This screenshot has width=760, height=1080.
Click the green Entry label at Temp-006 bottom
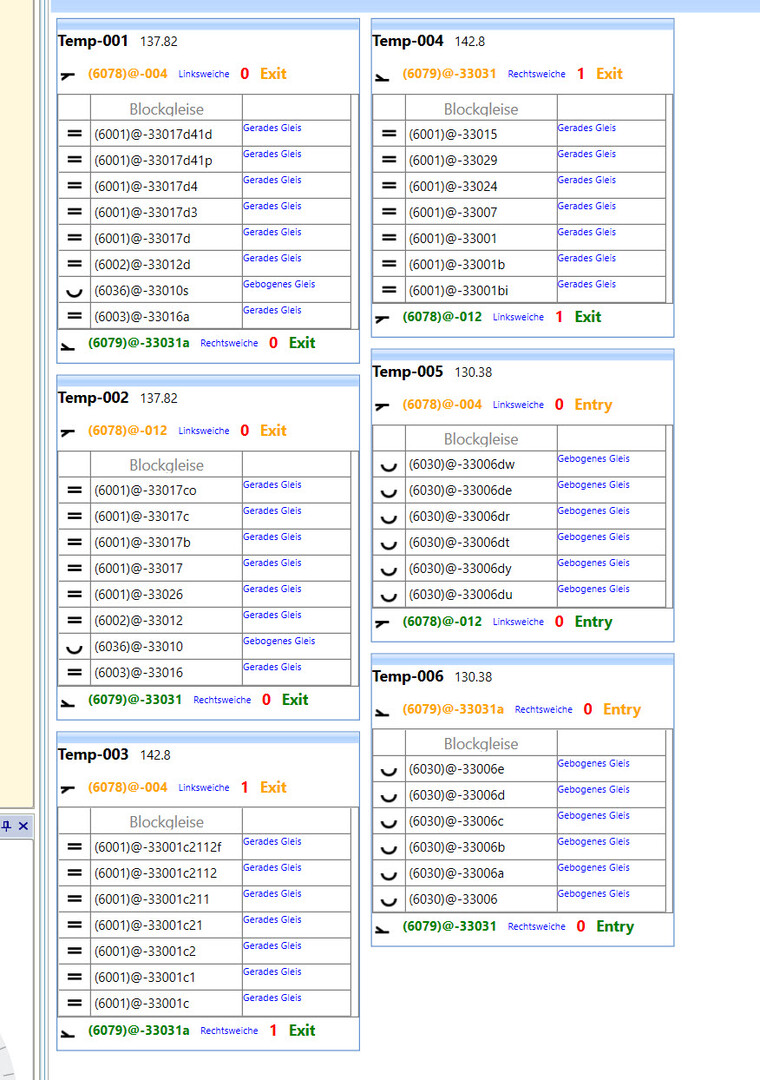click(615, 926)
